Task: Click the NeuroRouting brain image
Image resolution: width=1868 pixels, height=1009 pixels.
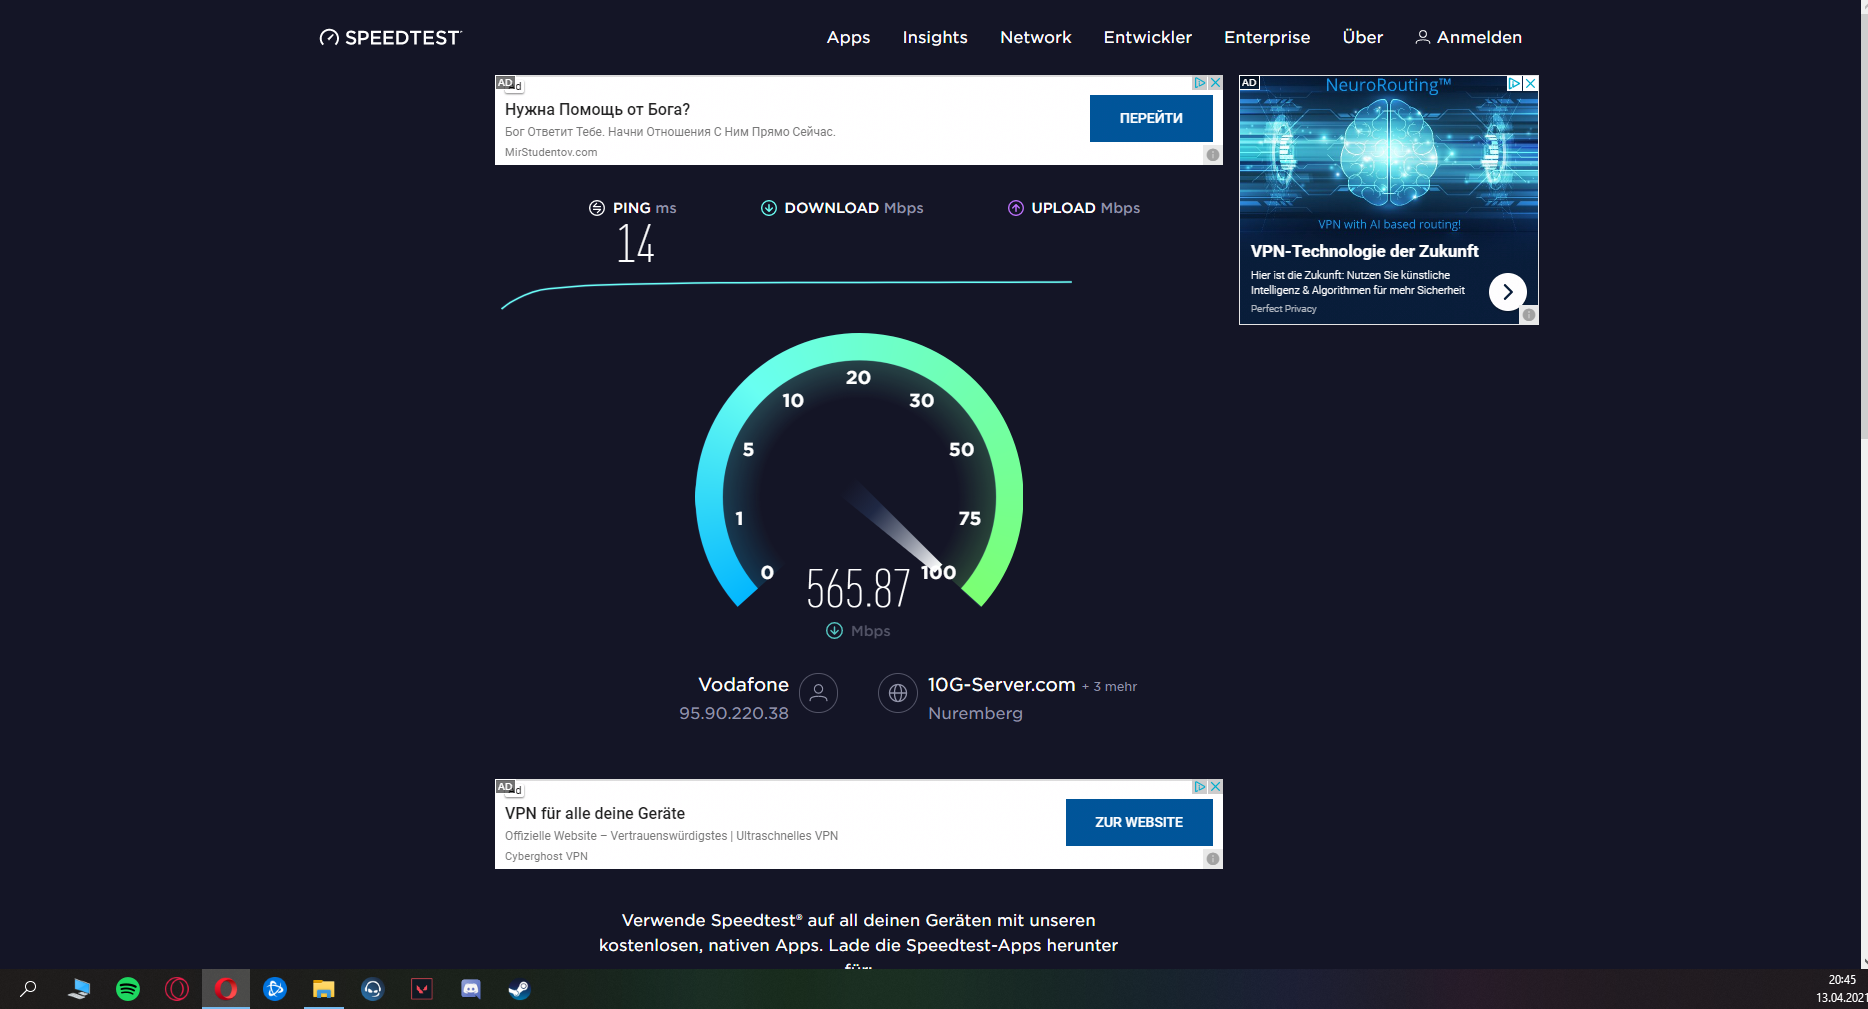Action: (x=1388, y=153)
